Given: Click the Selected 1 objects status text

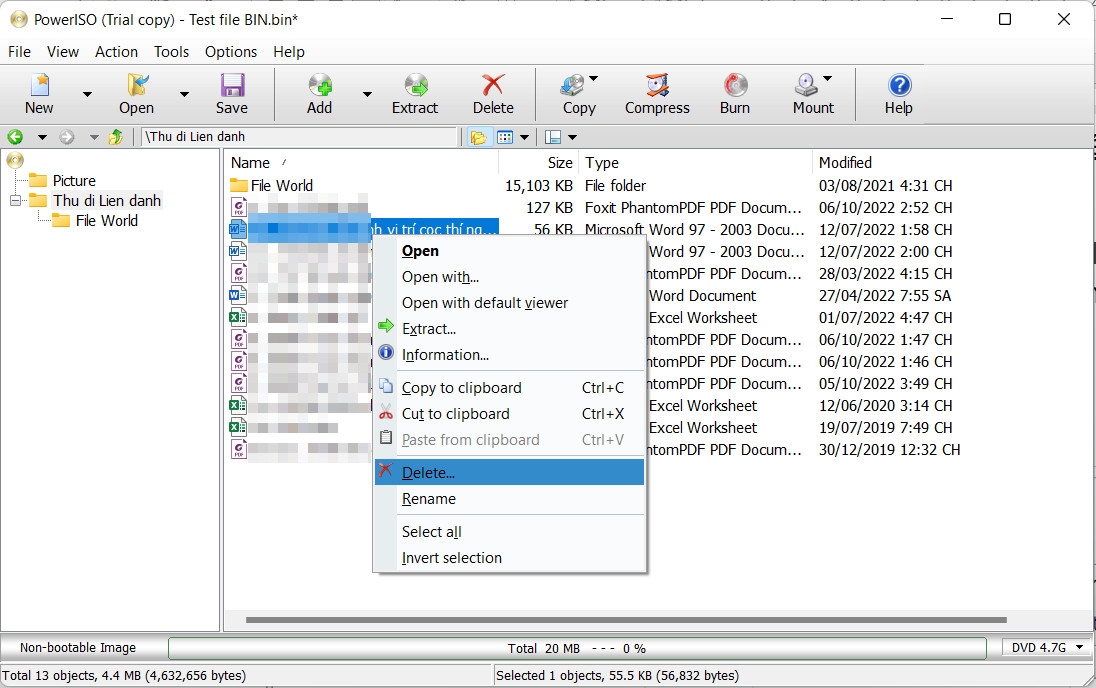Looking at the screenshot, I should pos(617,675).
